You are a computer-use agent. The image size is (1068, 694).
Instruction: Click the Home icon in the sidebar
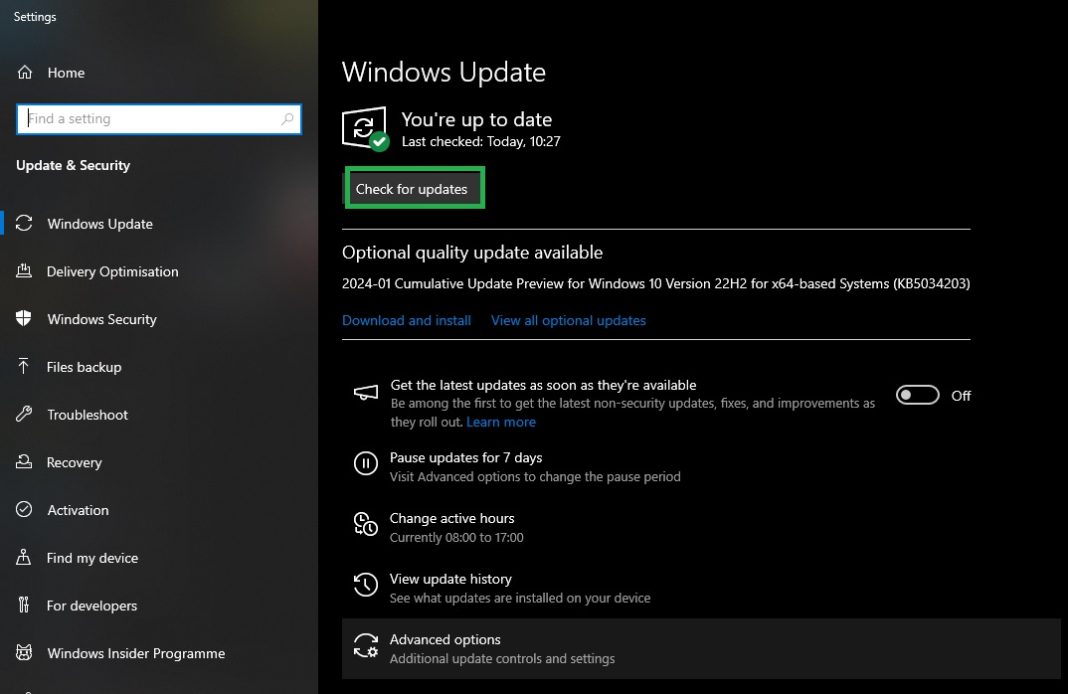tap(25, 72)
